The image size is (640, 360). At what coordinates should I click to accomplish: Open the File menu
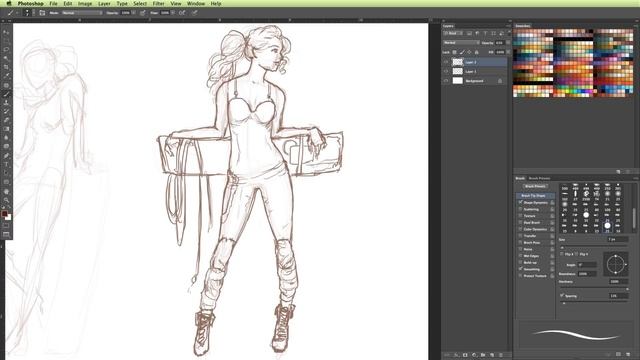pos(53,3)
